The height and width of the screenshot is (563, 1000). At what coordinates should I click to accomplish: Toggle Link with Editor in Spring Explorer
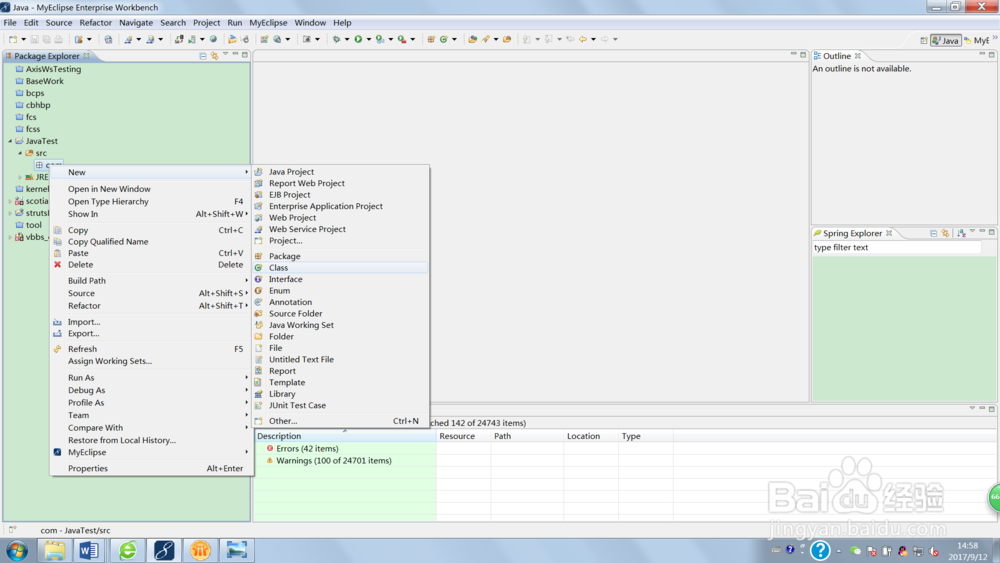(x=945, y=233)
